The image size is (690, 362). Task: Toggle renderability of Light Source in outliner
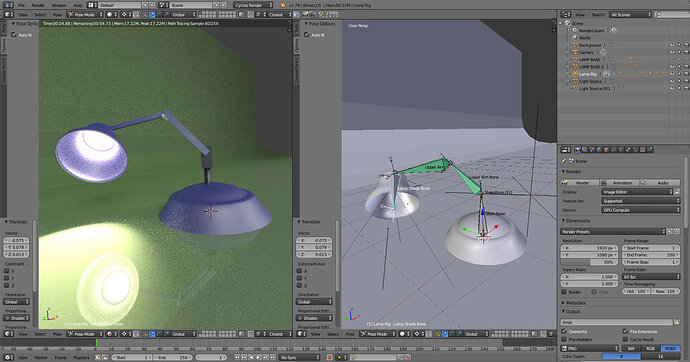click(686, 81)
